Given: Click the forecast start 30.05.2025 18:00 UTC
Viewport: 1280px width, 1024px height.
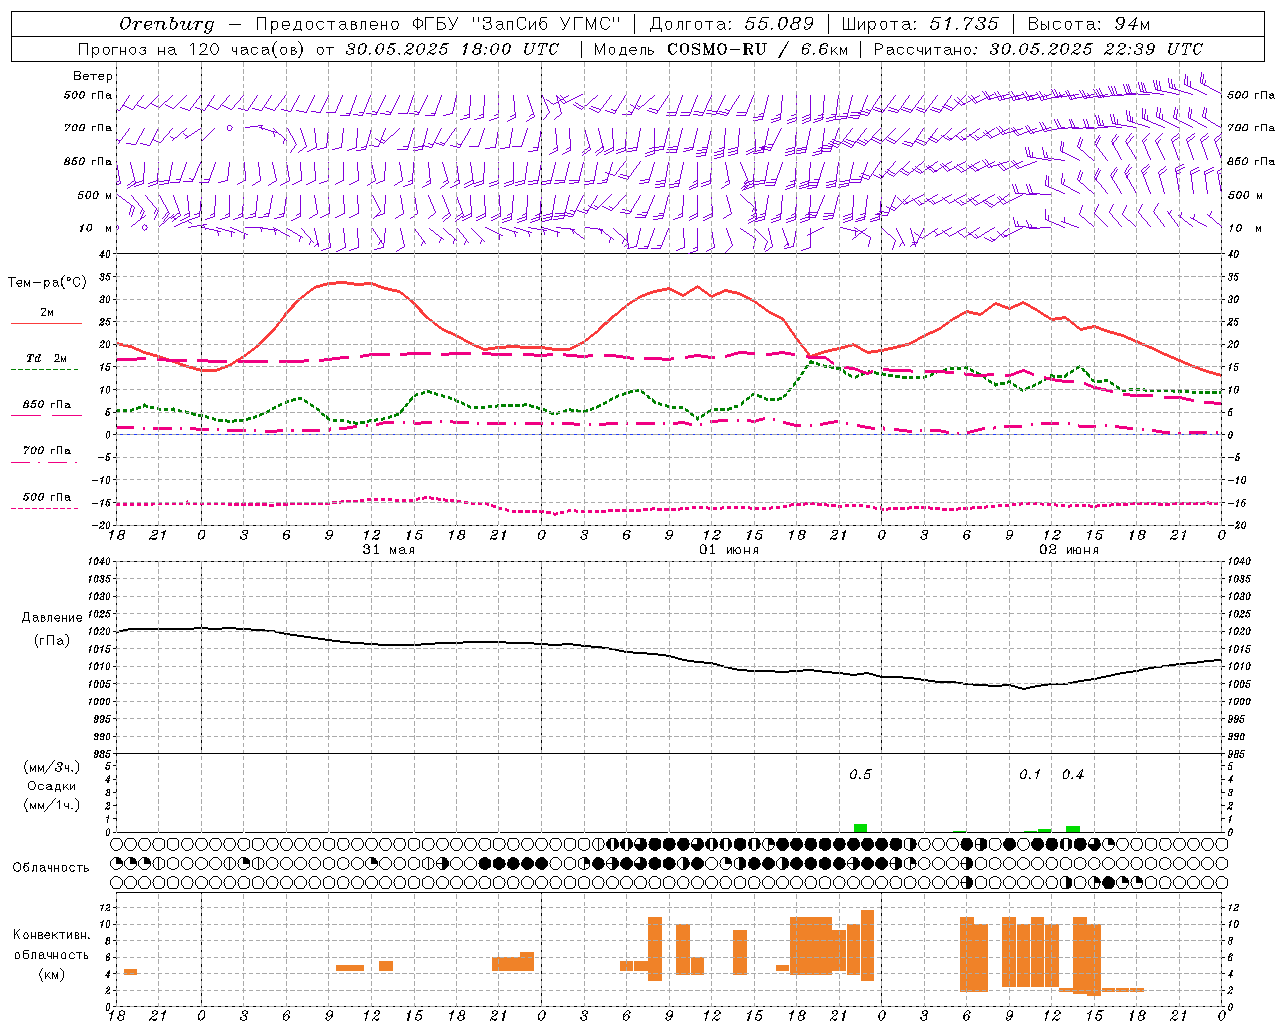Looking at the screenshot, I should (x=452, y=49).
